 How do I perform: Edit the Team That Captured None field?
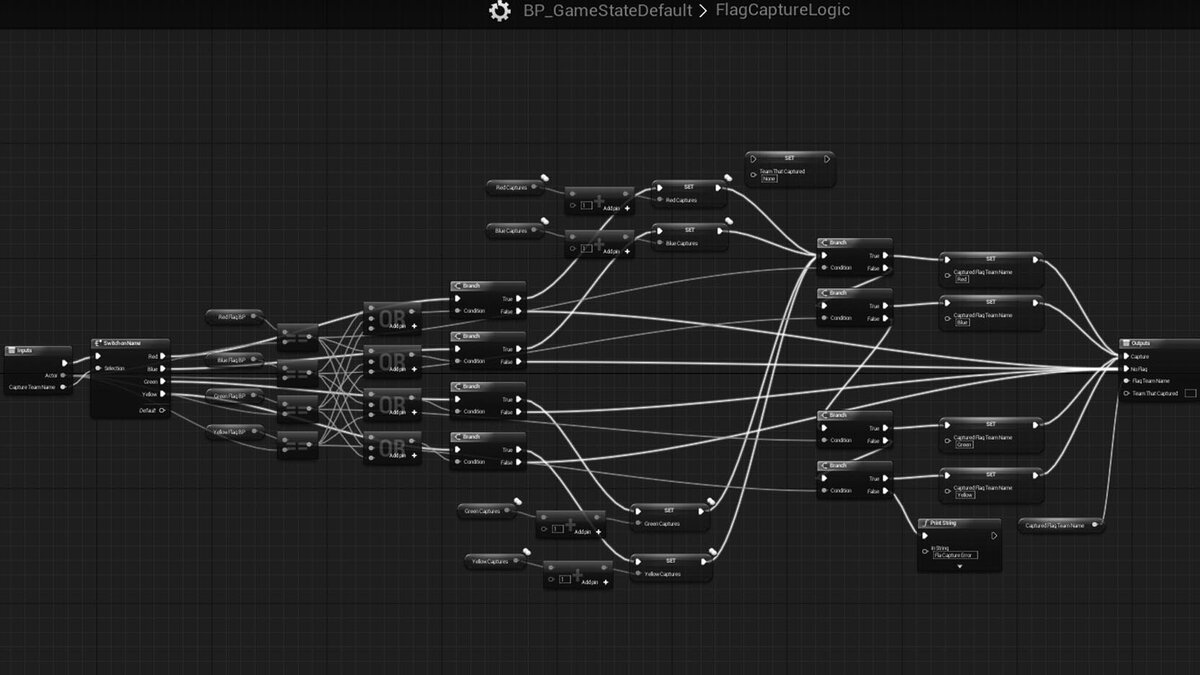[769, 179]
